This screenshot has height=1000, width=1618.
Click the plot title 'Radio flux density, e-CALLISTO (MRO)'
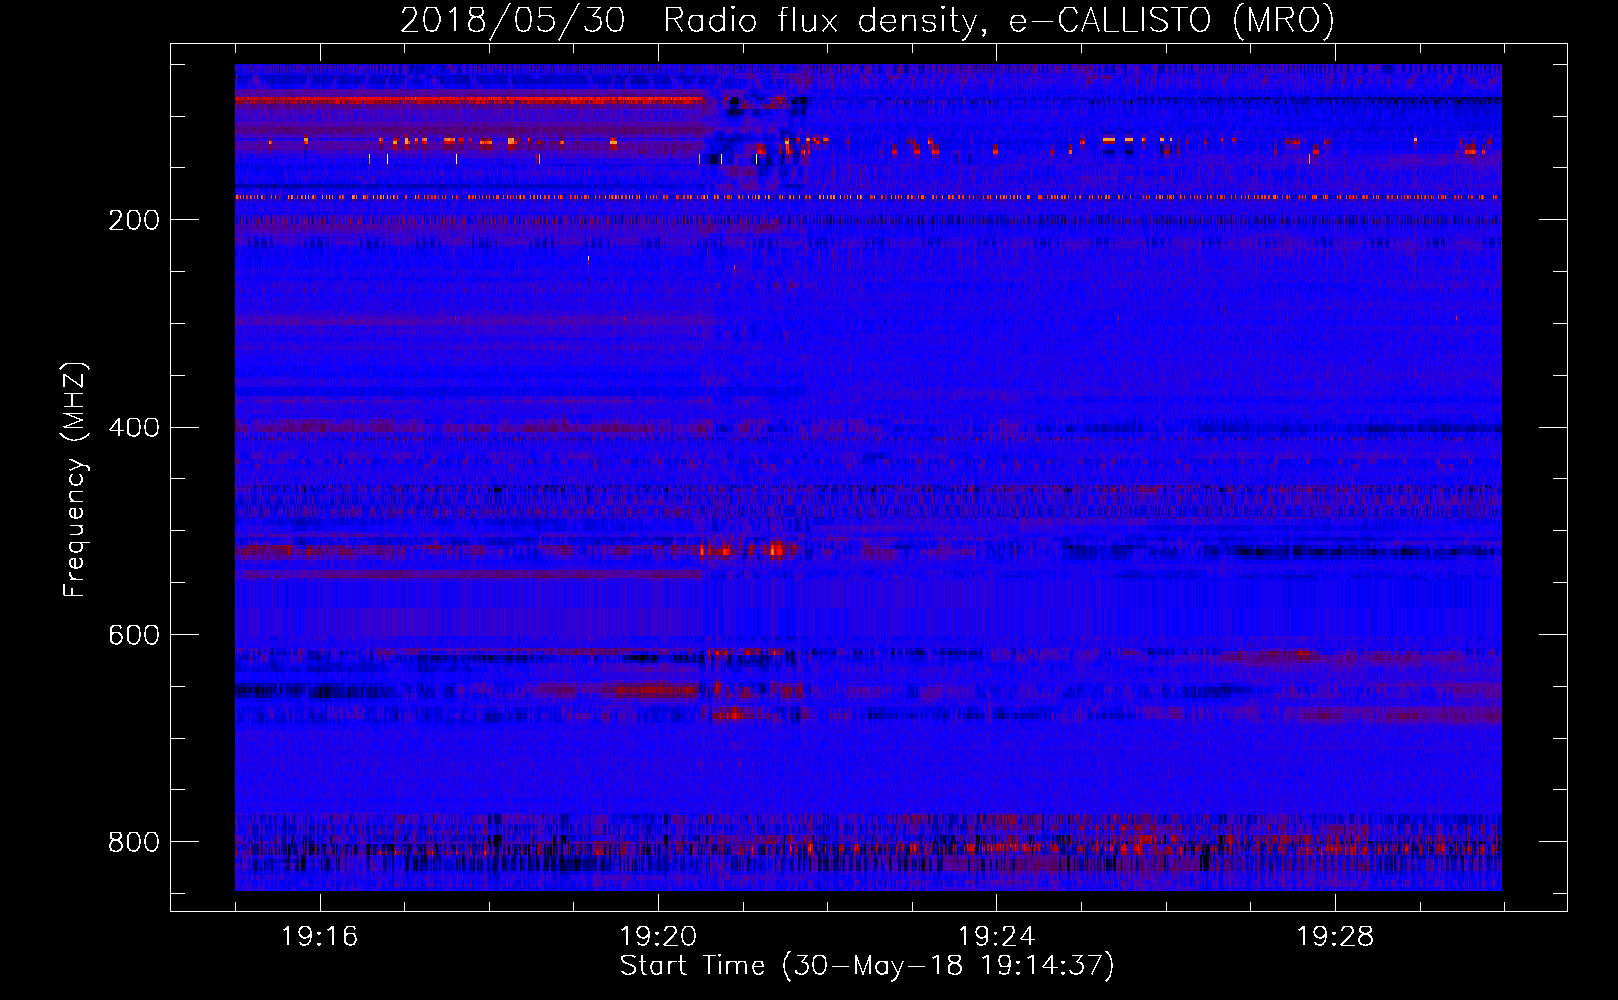pos(999,21)
